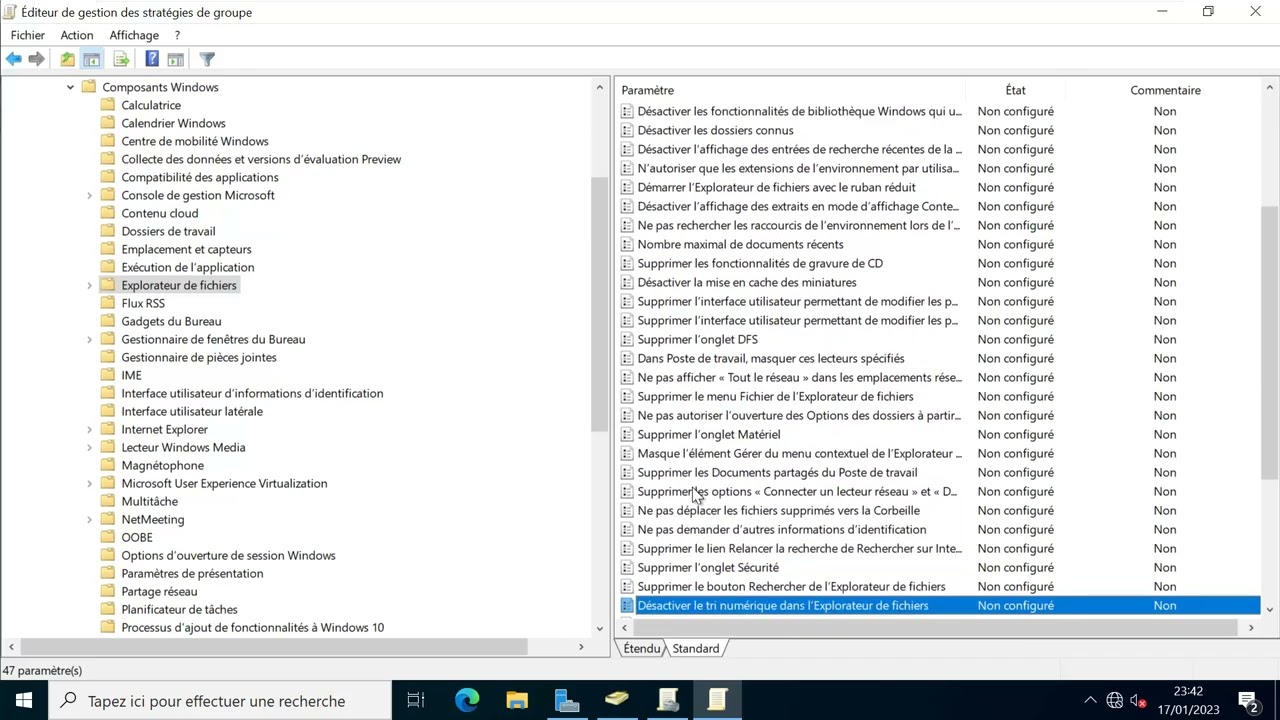Switch to the Standard tab
1280x720 pixels.
coord(696,648)
